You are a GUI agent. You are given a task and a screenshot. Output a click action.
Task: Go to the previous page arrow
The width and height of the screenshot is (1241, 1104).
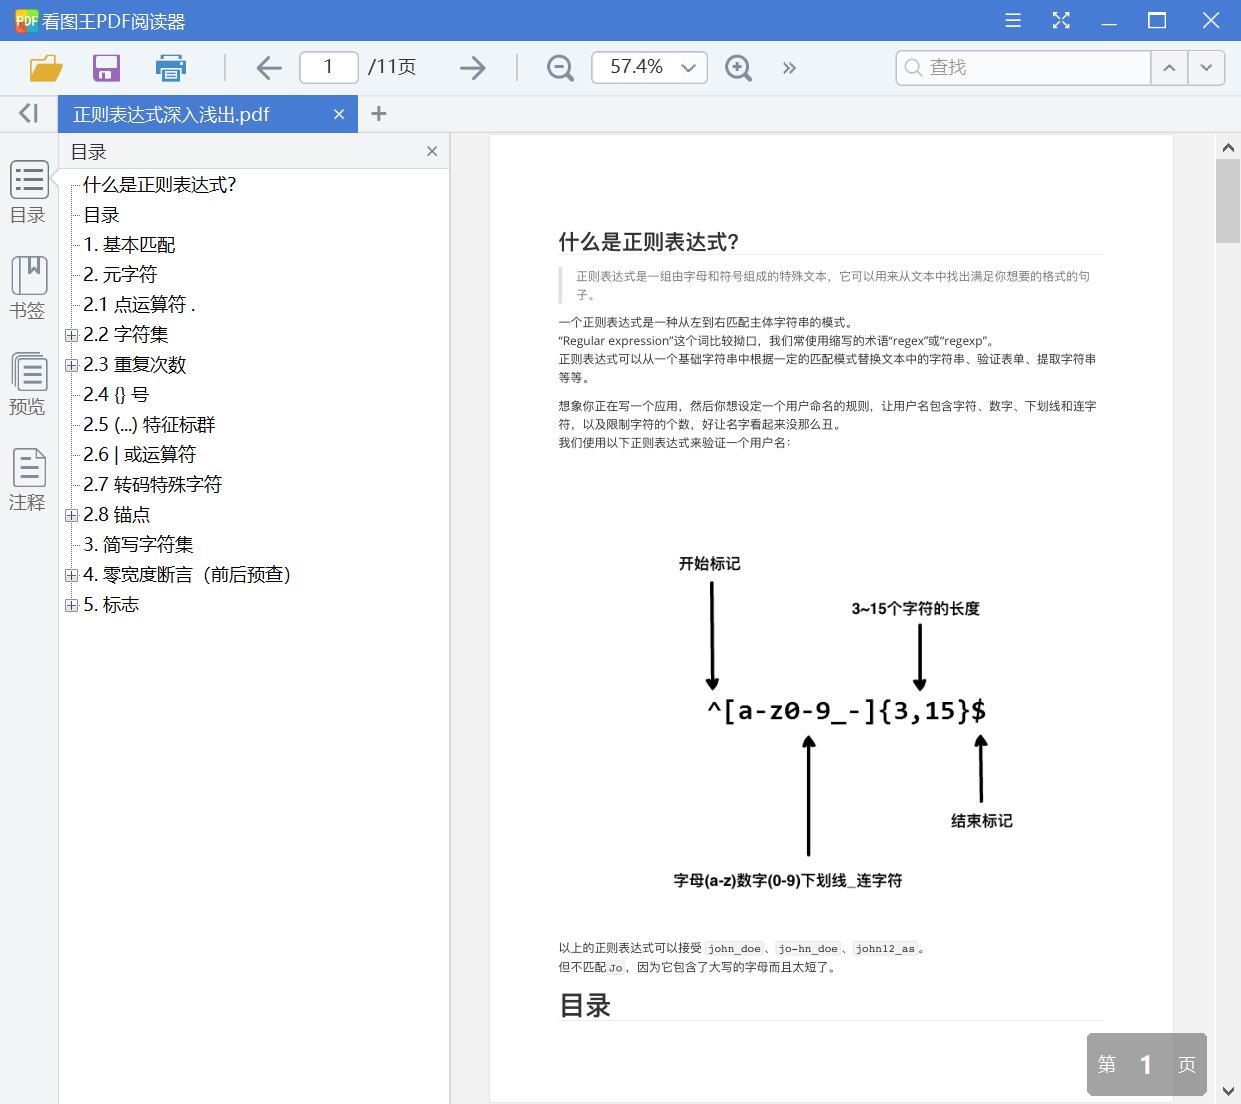pyautogui.click(x=268, y=68)
